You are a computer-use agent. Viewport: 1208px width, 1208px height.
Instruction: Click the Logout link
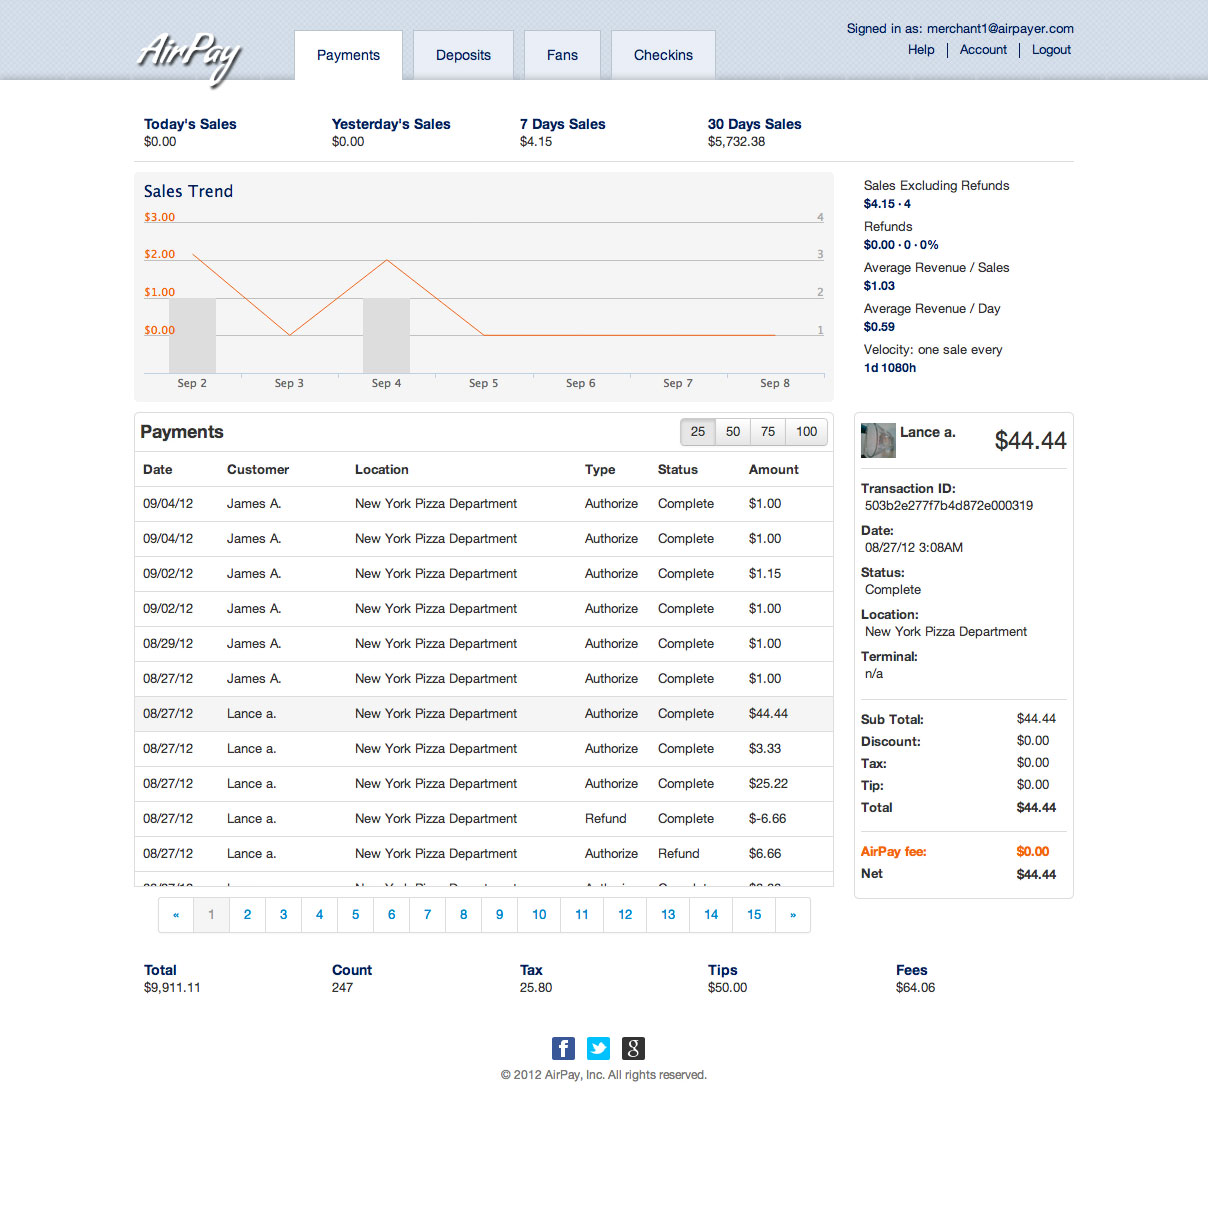(1051, 50)
